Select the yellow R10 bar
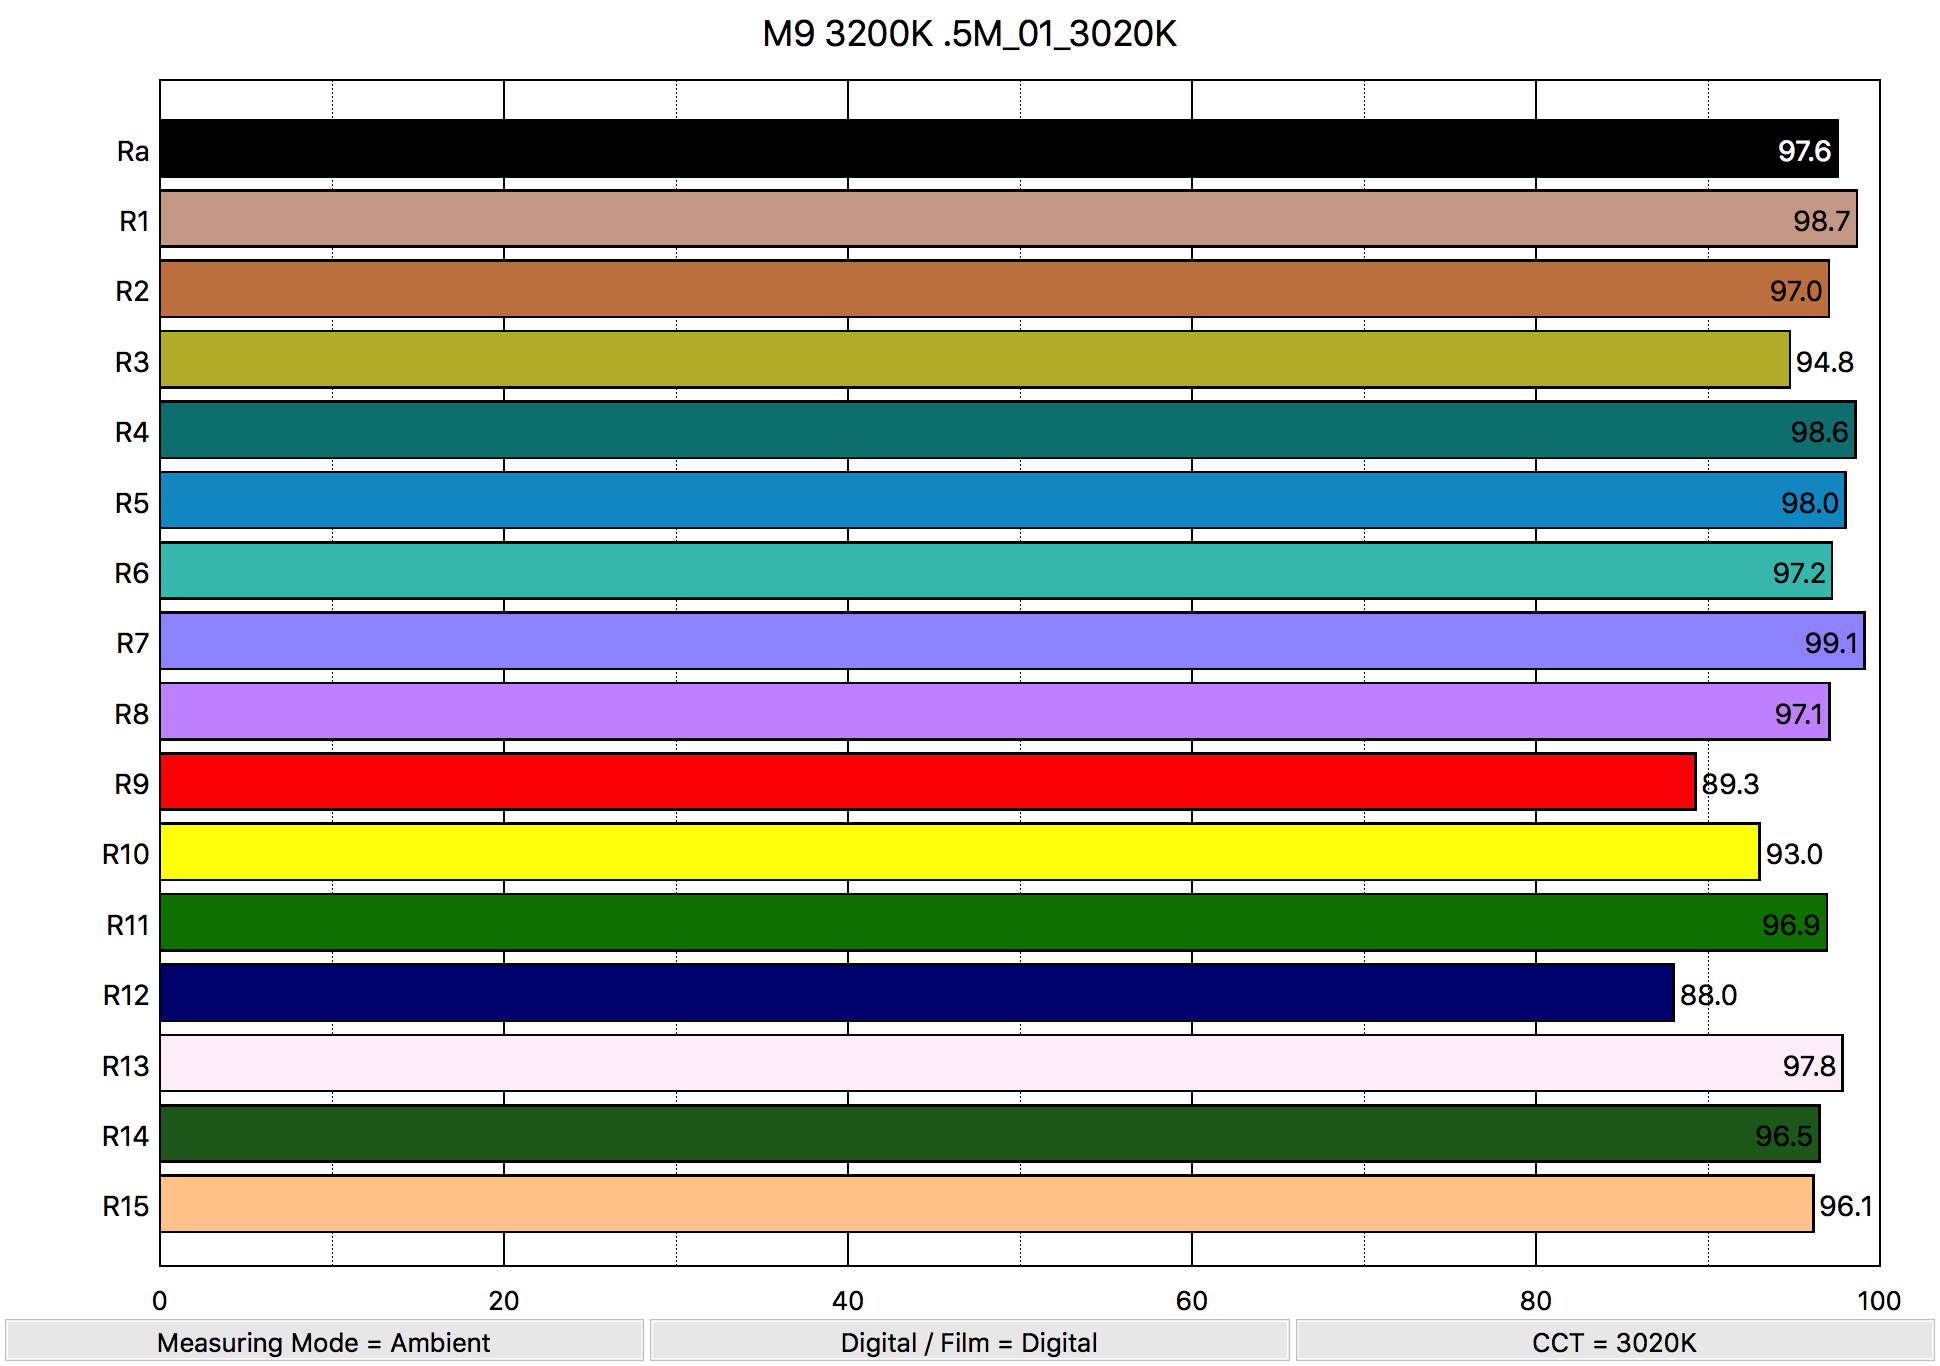This screenshot has height=1366, width=1940. (x=958, y=853)
